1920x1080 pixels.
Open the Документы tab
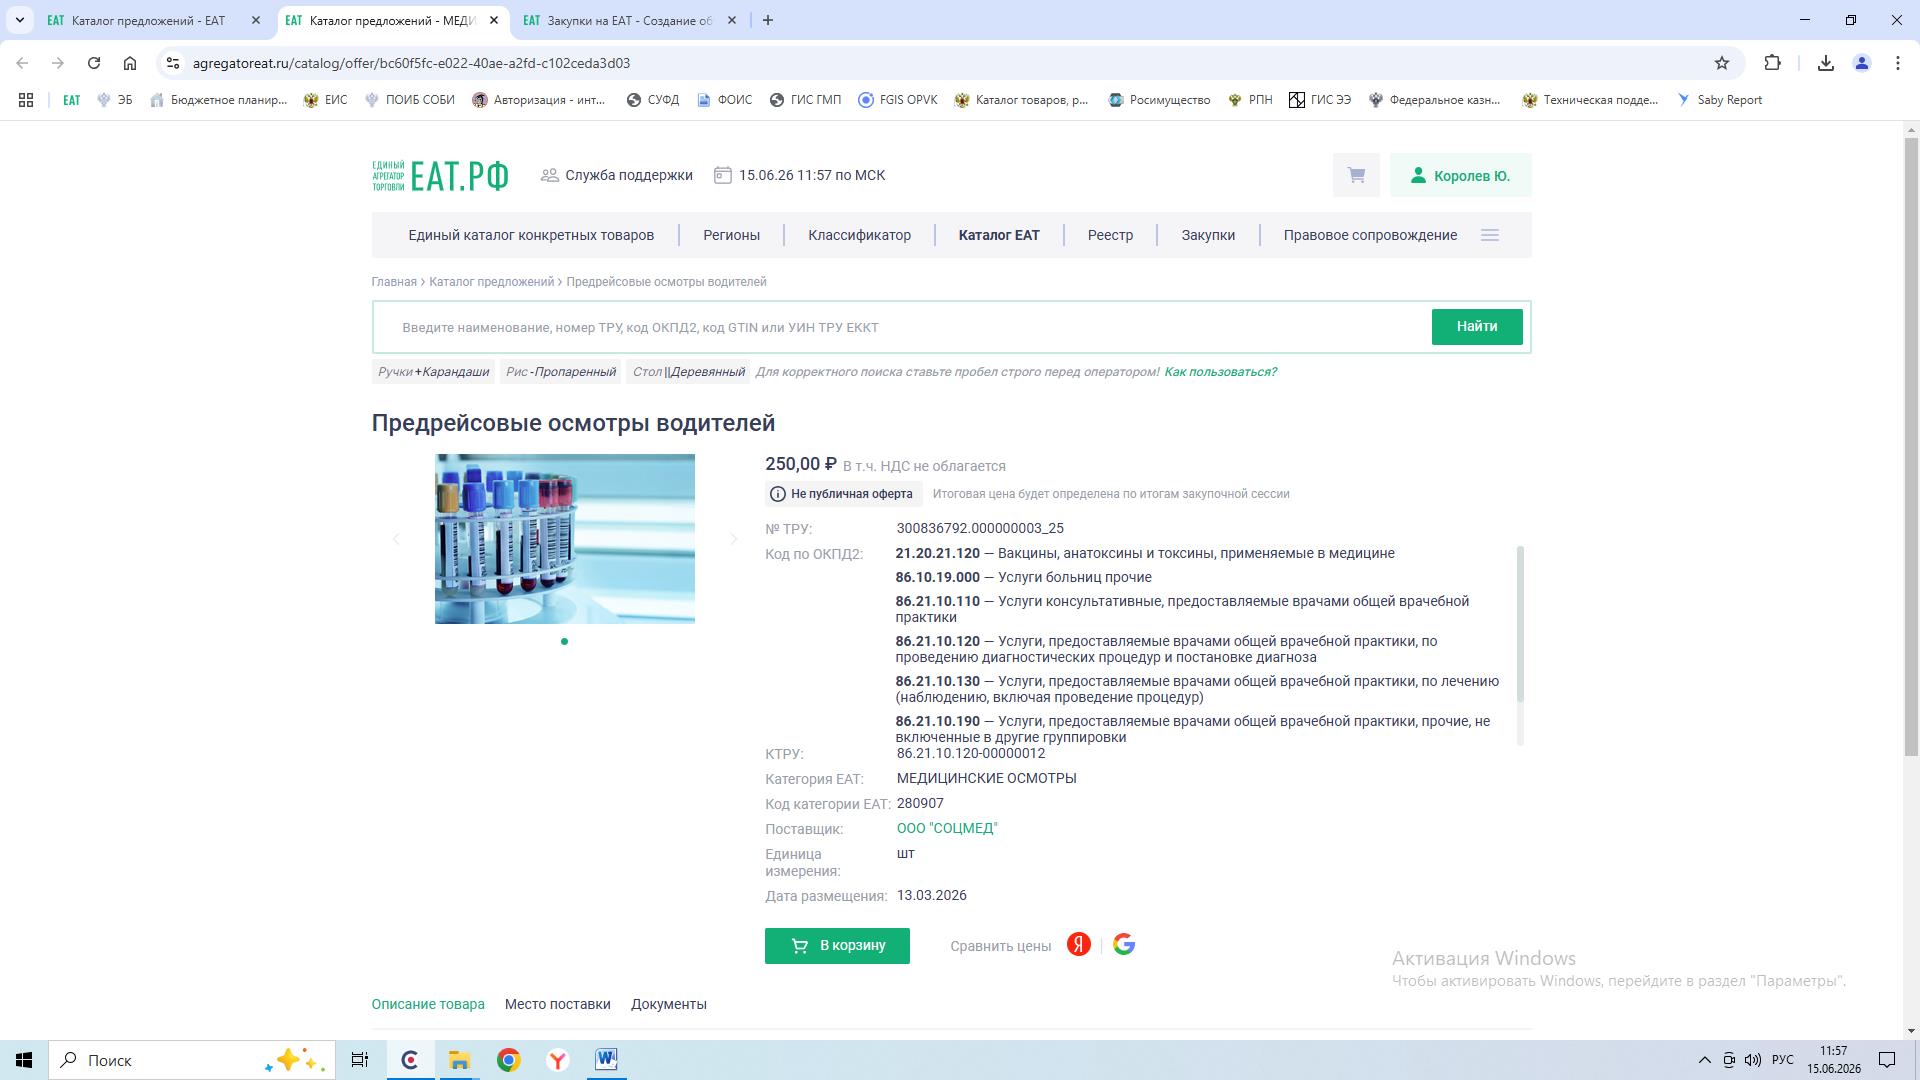[x=669, y=1004]
